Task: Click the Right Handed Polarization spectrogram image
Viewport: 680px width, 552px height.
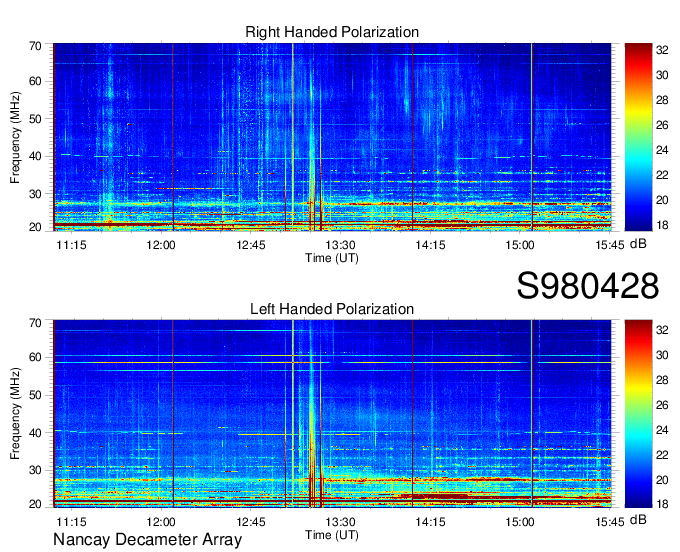Action: point(332,137)
